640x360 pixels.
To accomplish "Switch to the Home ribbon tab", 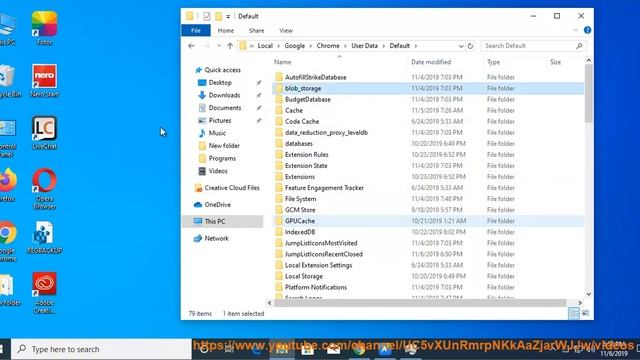I will (226, 31).
